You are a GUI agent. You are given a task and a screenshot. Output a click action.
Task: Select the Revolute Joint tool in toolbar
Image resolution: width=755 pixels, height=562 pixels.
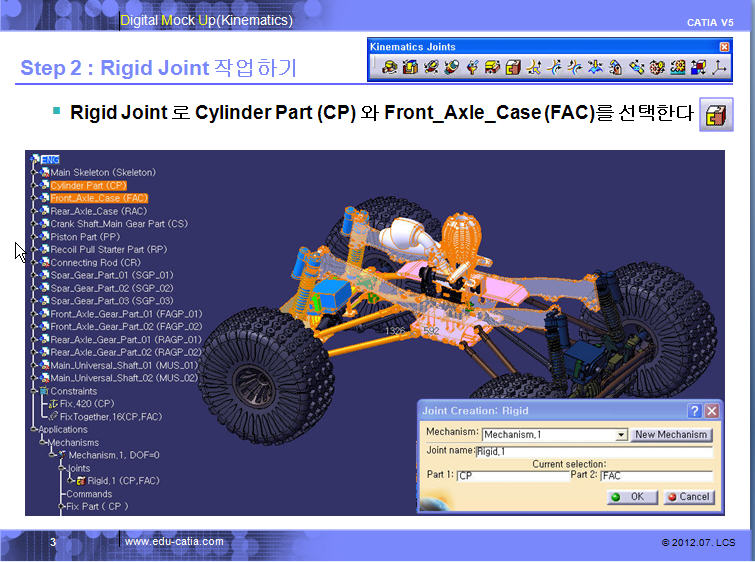coord(391,67)
